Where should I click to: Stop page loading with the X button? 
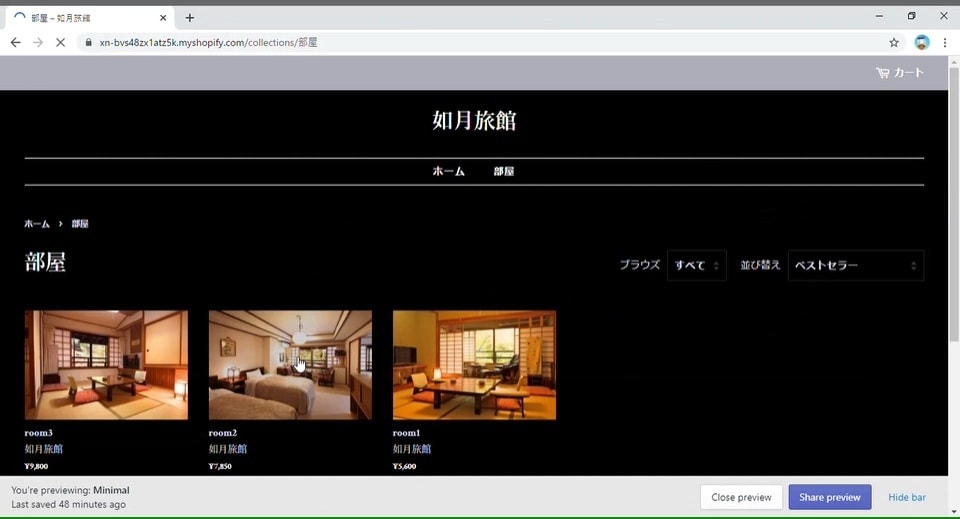tap(60, 42)
